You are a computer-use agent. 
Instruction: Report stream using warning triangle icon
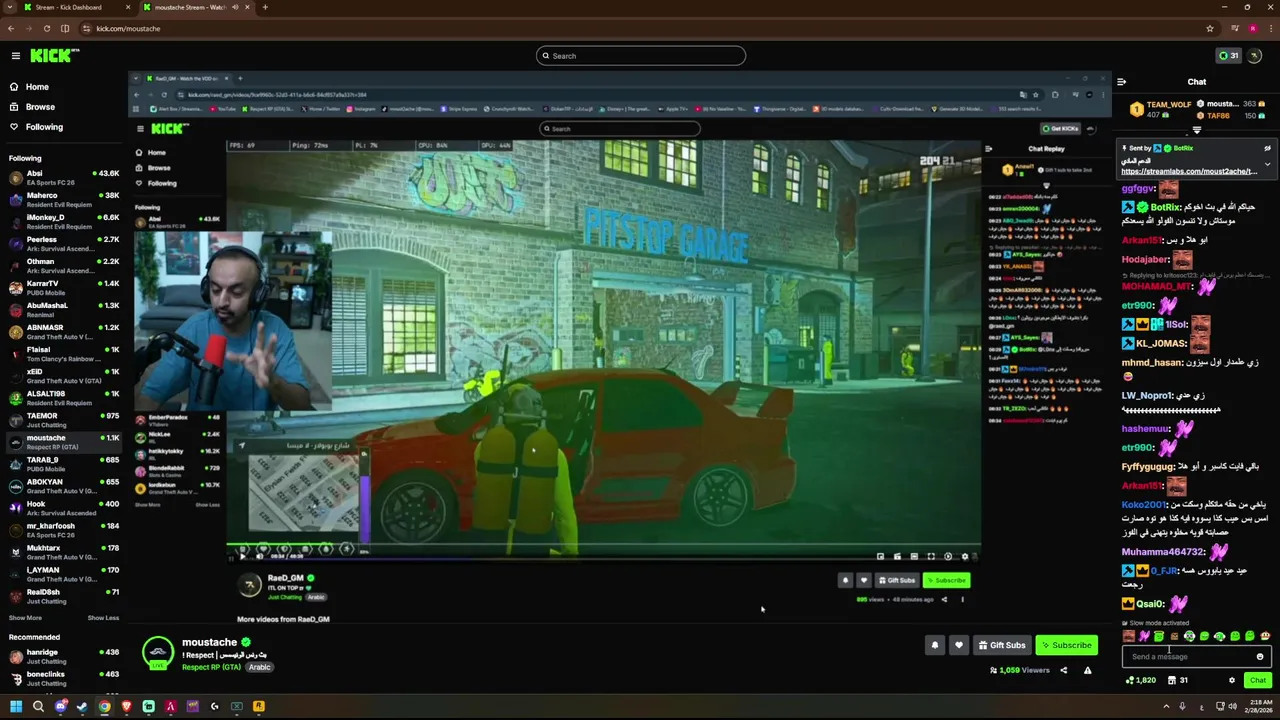[x=1087, y=670]
